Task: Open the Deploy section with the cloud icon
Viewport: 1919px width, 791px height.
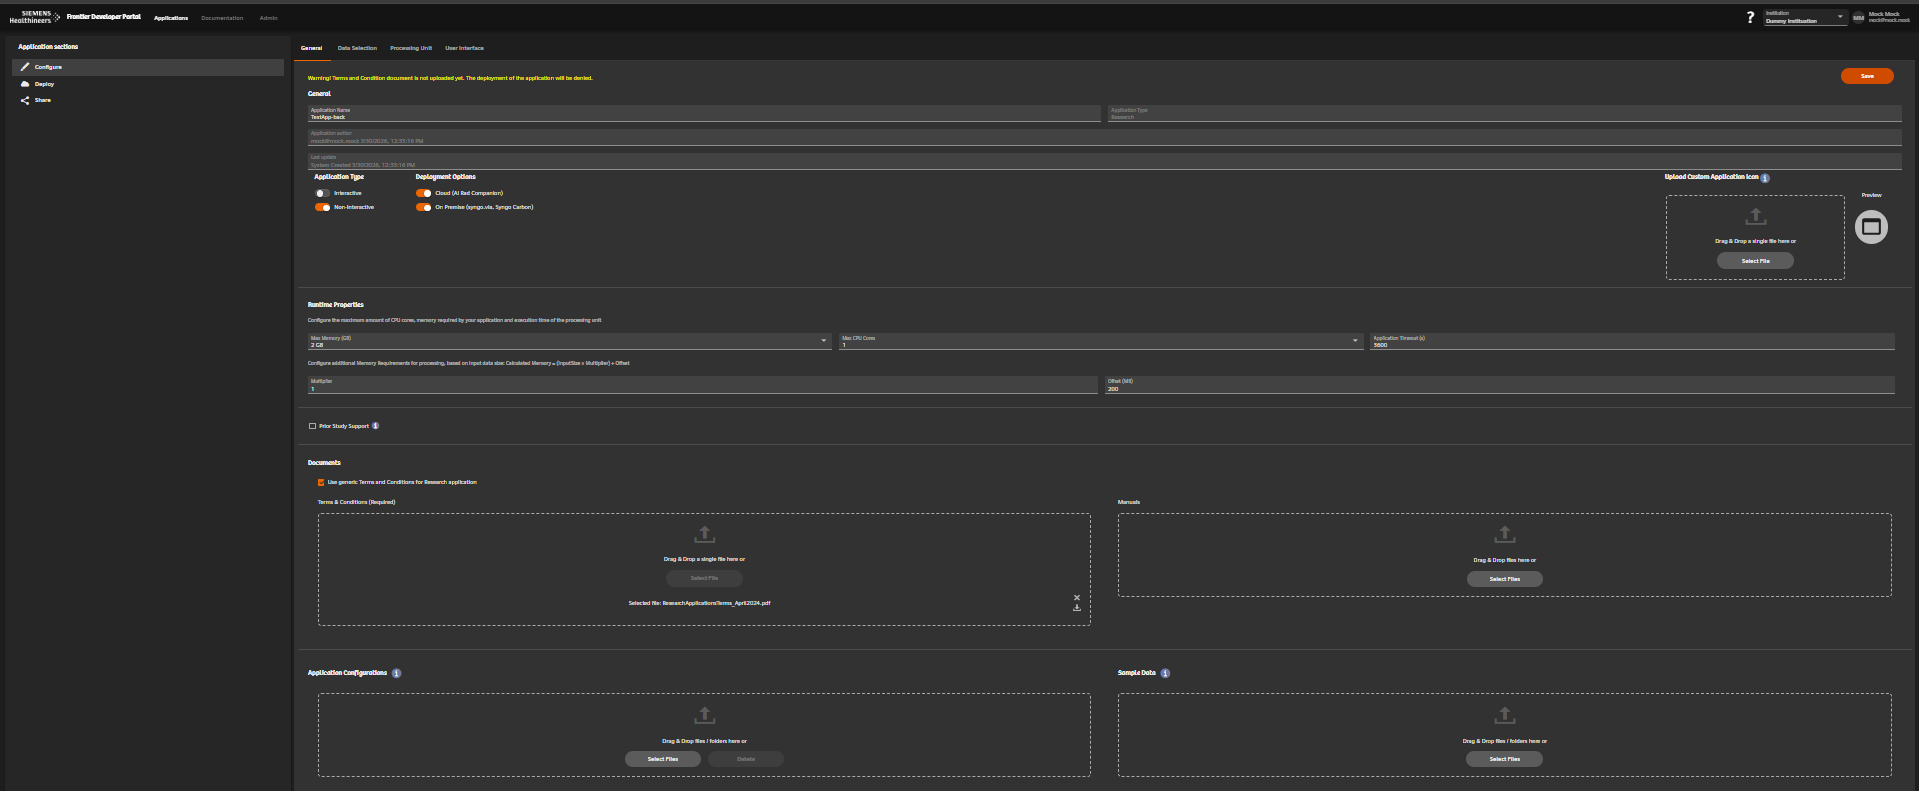Action: click(x=44, y=84)
